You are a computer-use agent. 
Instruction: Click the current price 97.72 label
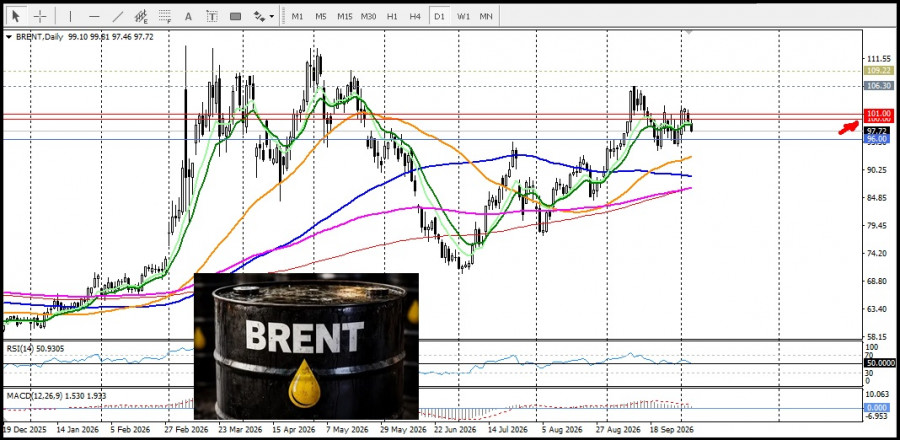tap(878, 131)
